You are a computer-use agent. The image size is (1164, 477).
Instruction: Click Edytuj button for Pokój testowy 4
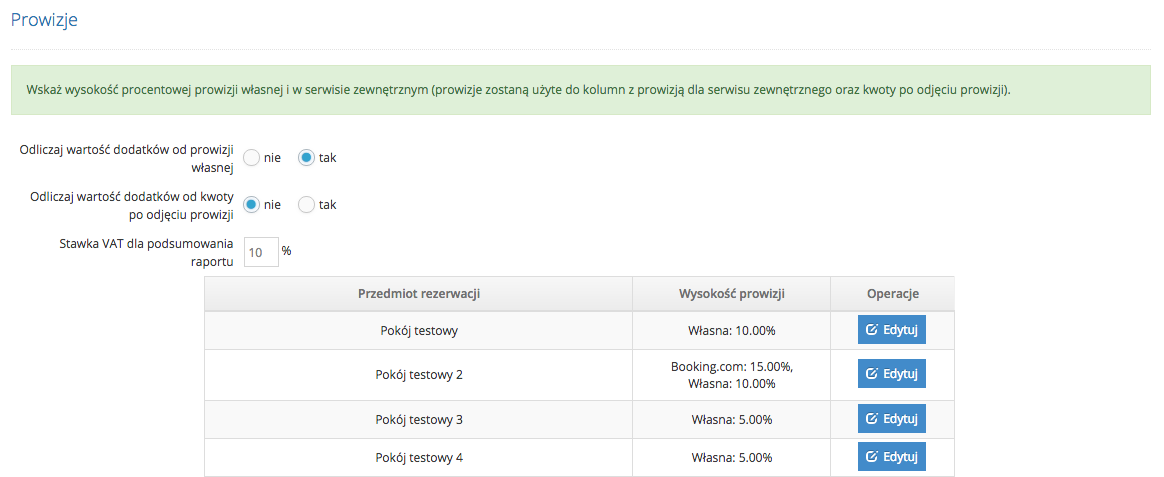click(x=892, y=456)
